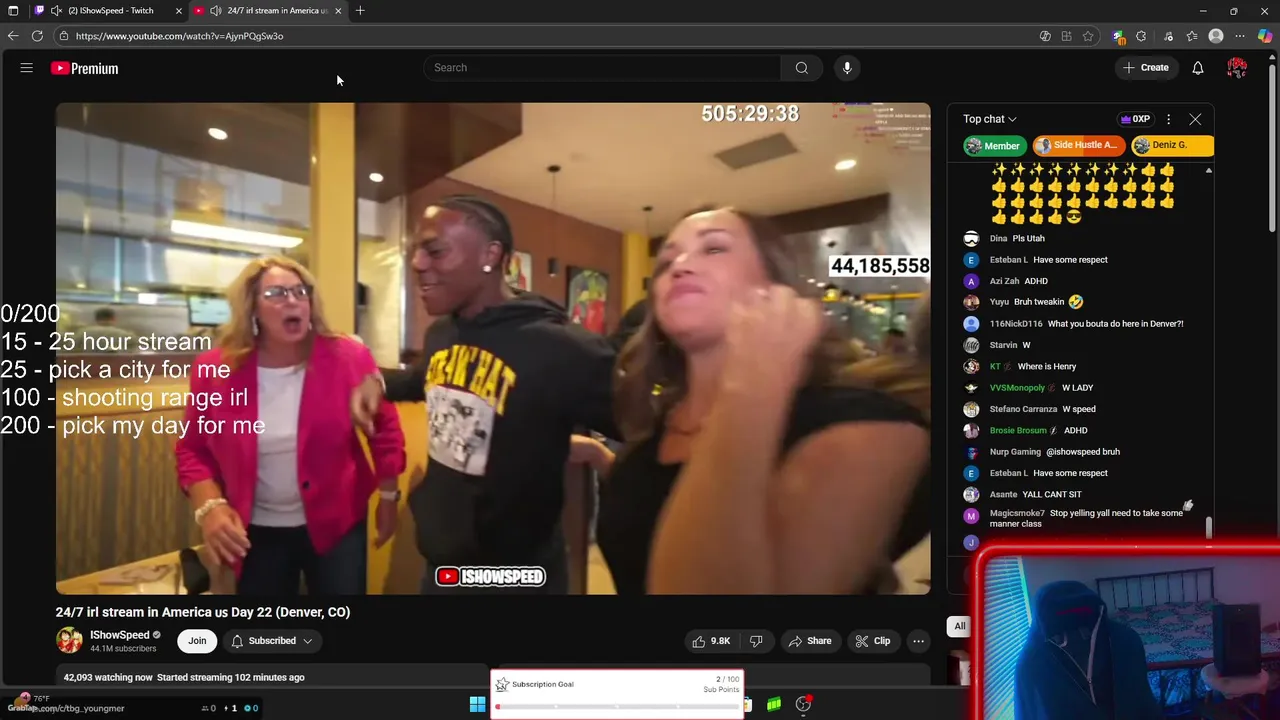Mute the YouTube tab audio icon
The height and width of the screenshot is (720, 1280).
[216, 10]
